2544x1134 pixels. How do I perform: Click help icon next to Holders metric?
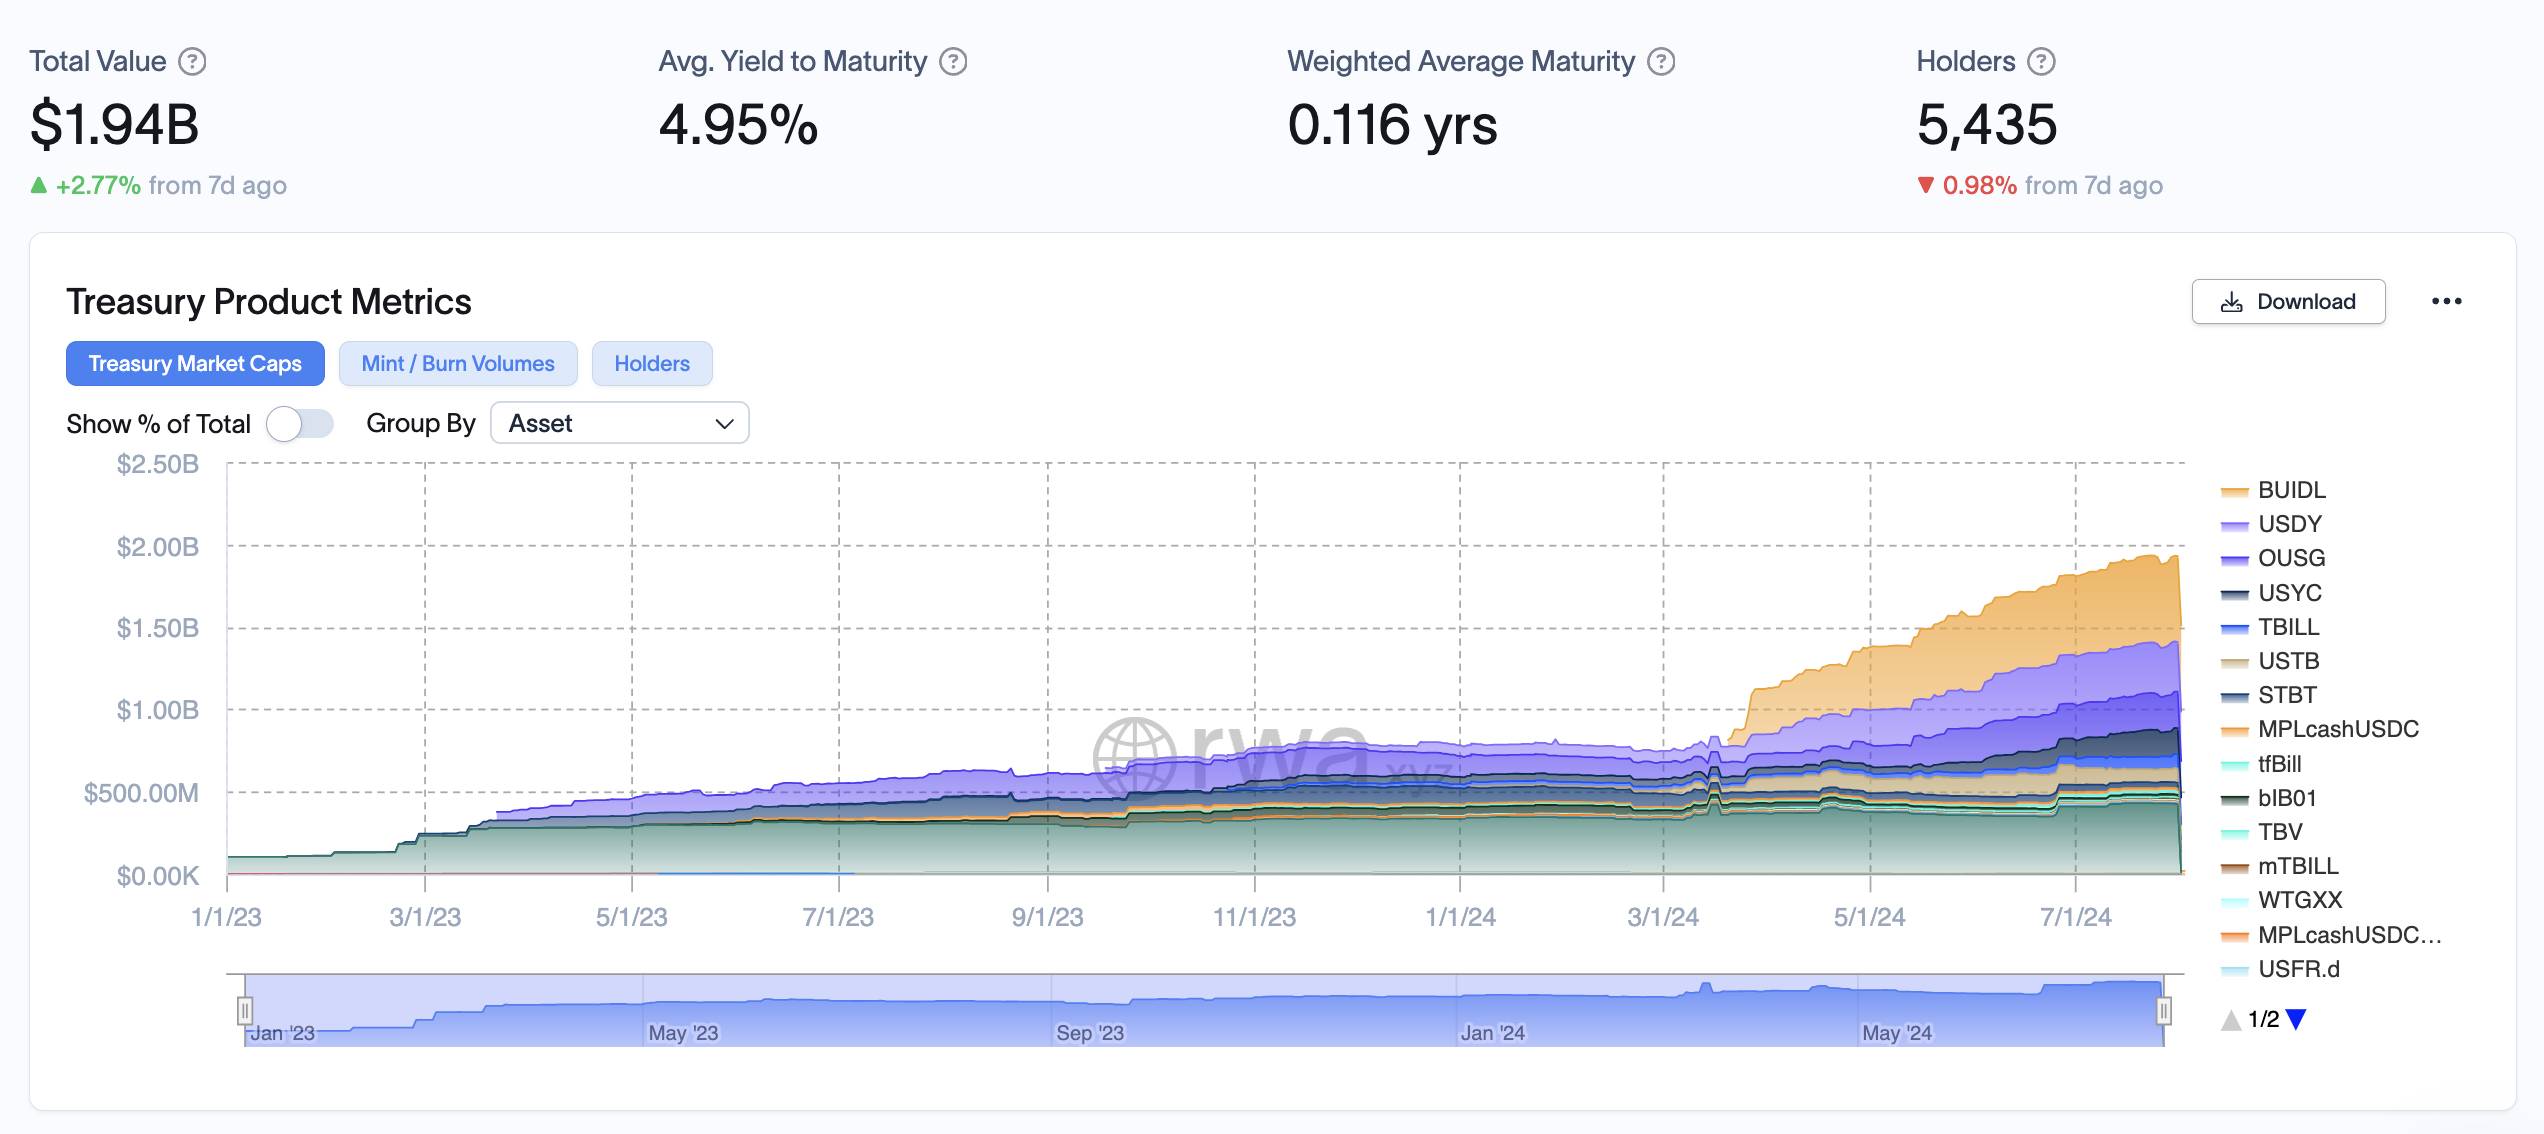2041,62
